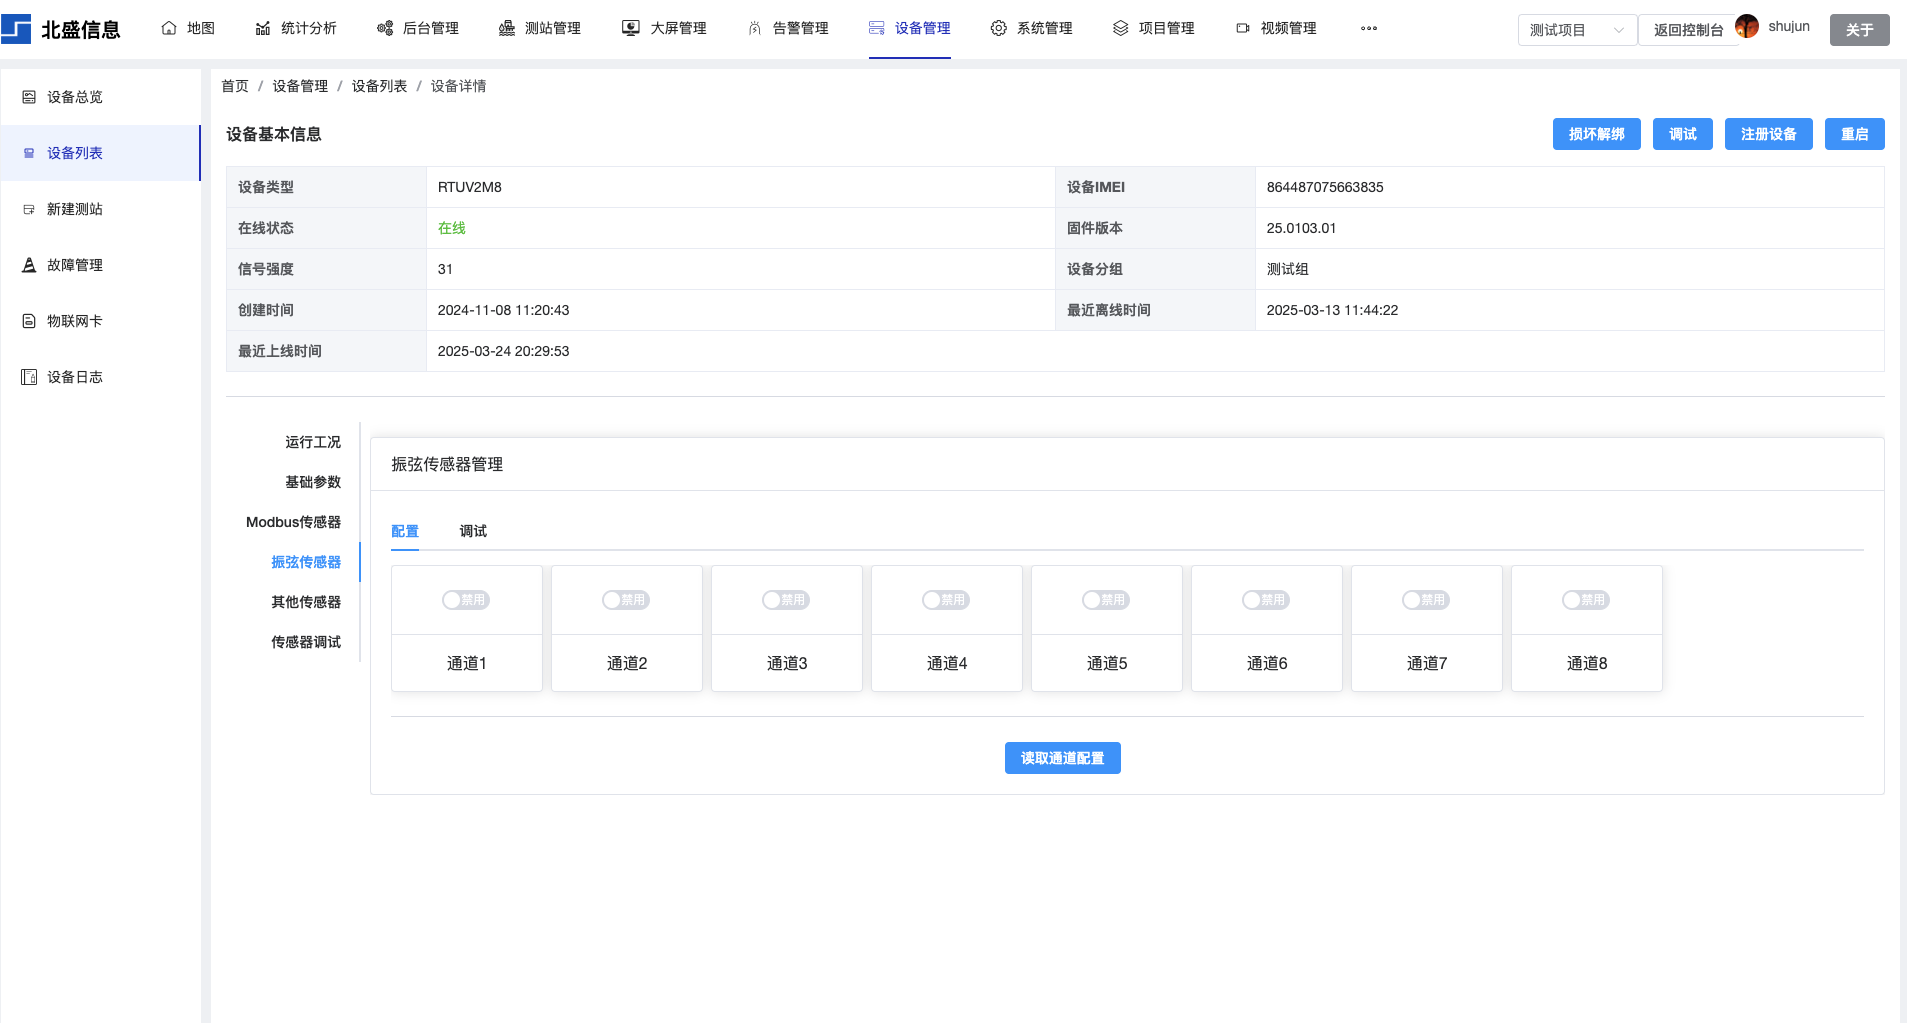Click the 读取通道配置 button
The height and width of the screenshot is (1023, 1907).
tap(1062, 758)
